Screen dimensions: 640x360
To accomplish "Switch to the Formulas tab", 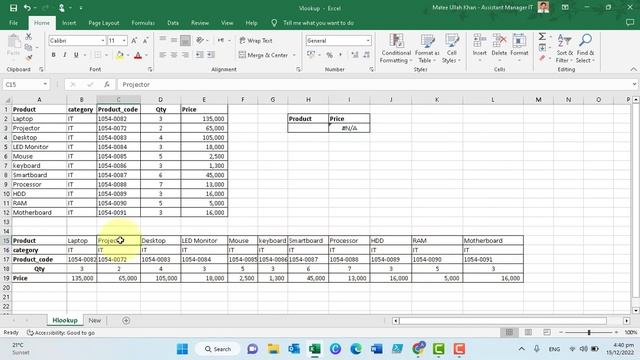I will (143, 23).
